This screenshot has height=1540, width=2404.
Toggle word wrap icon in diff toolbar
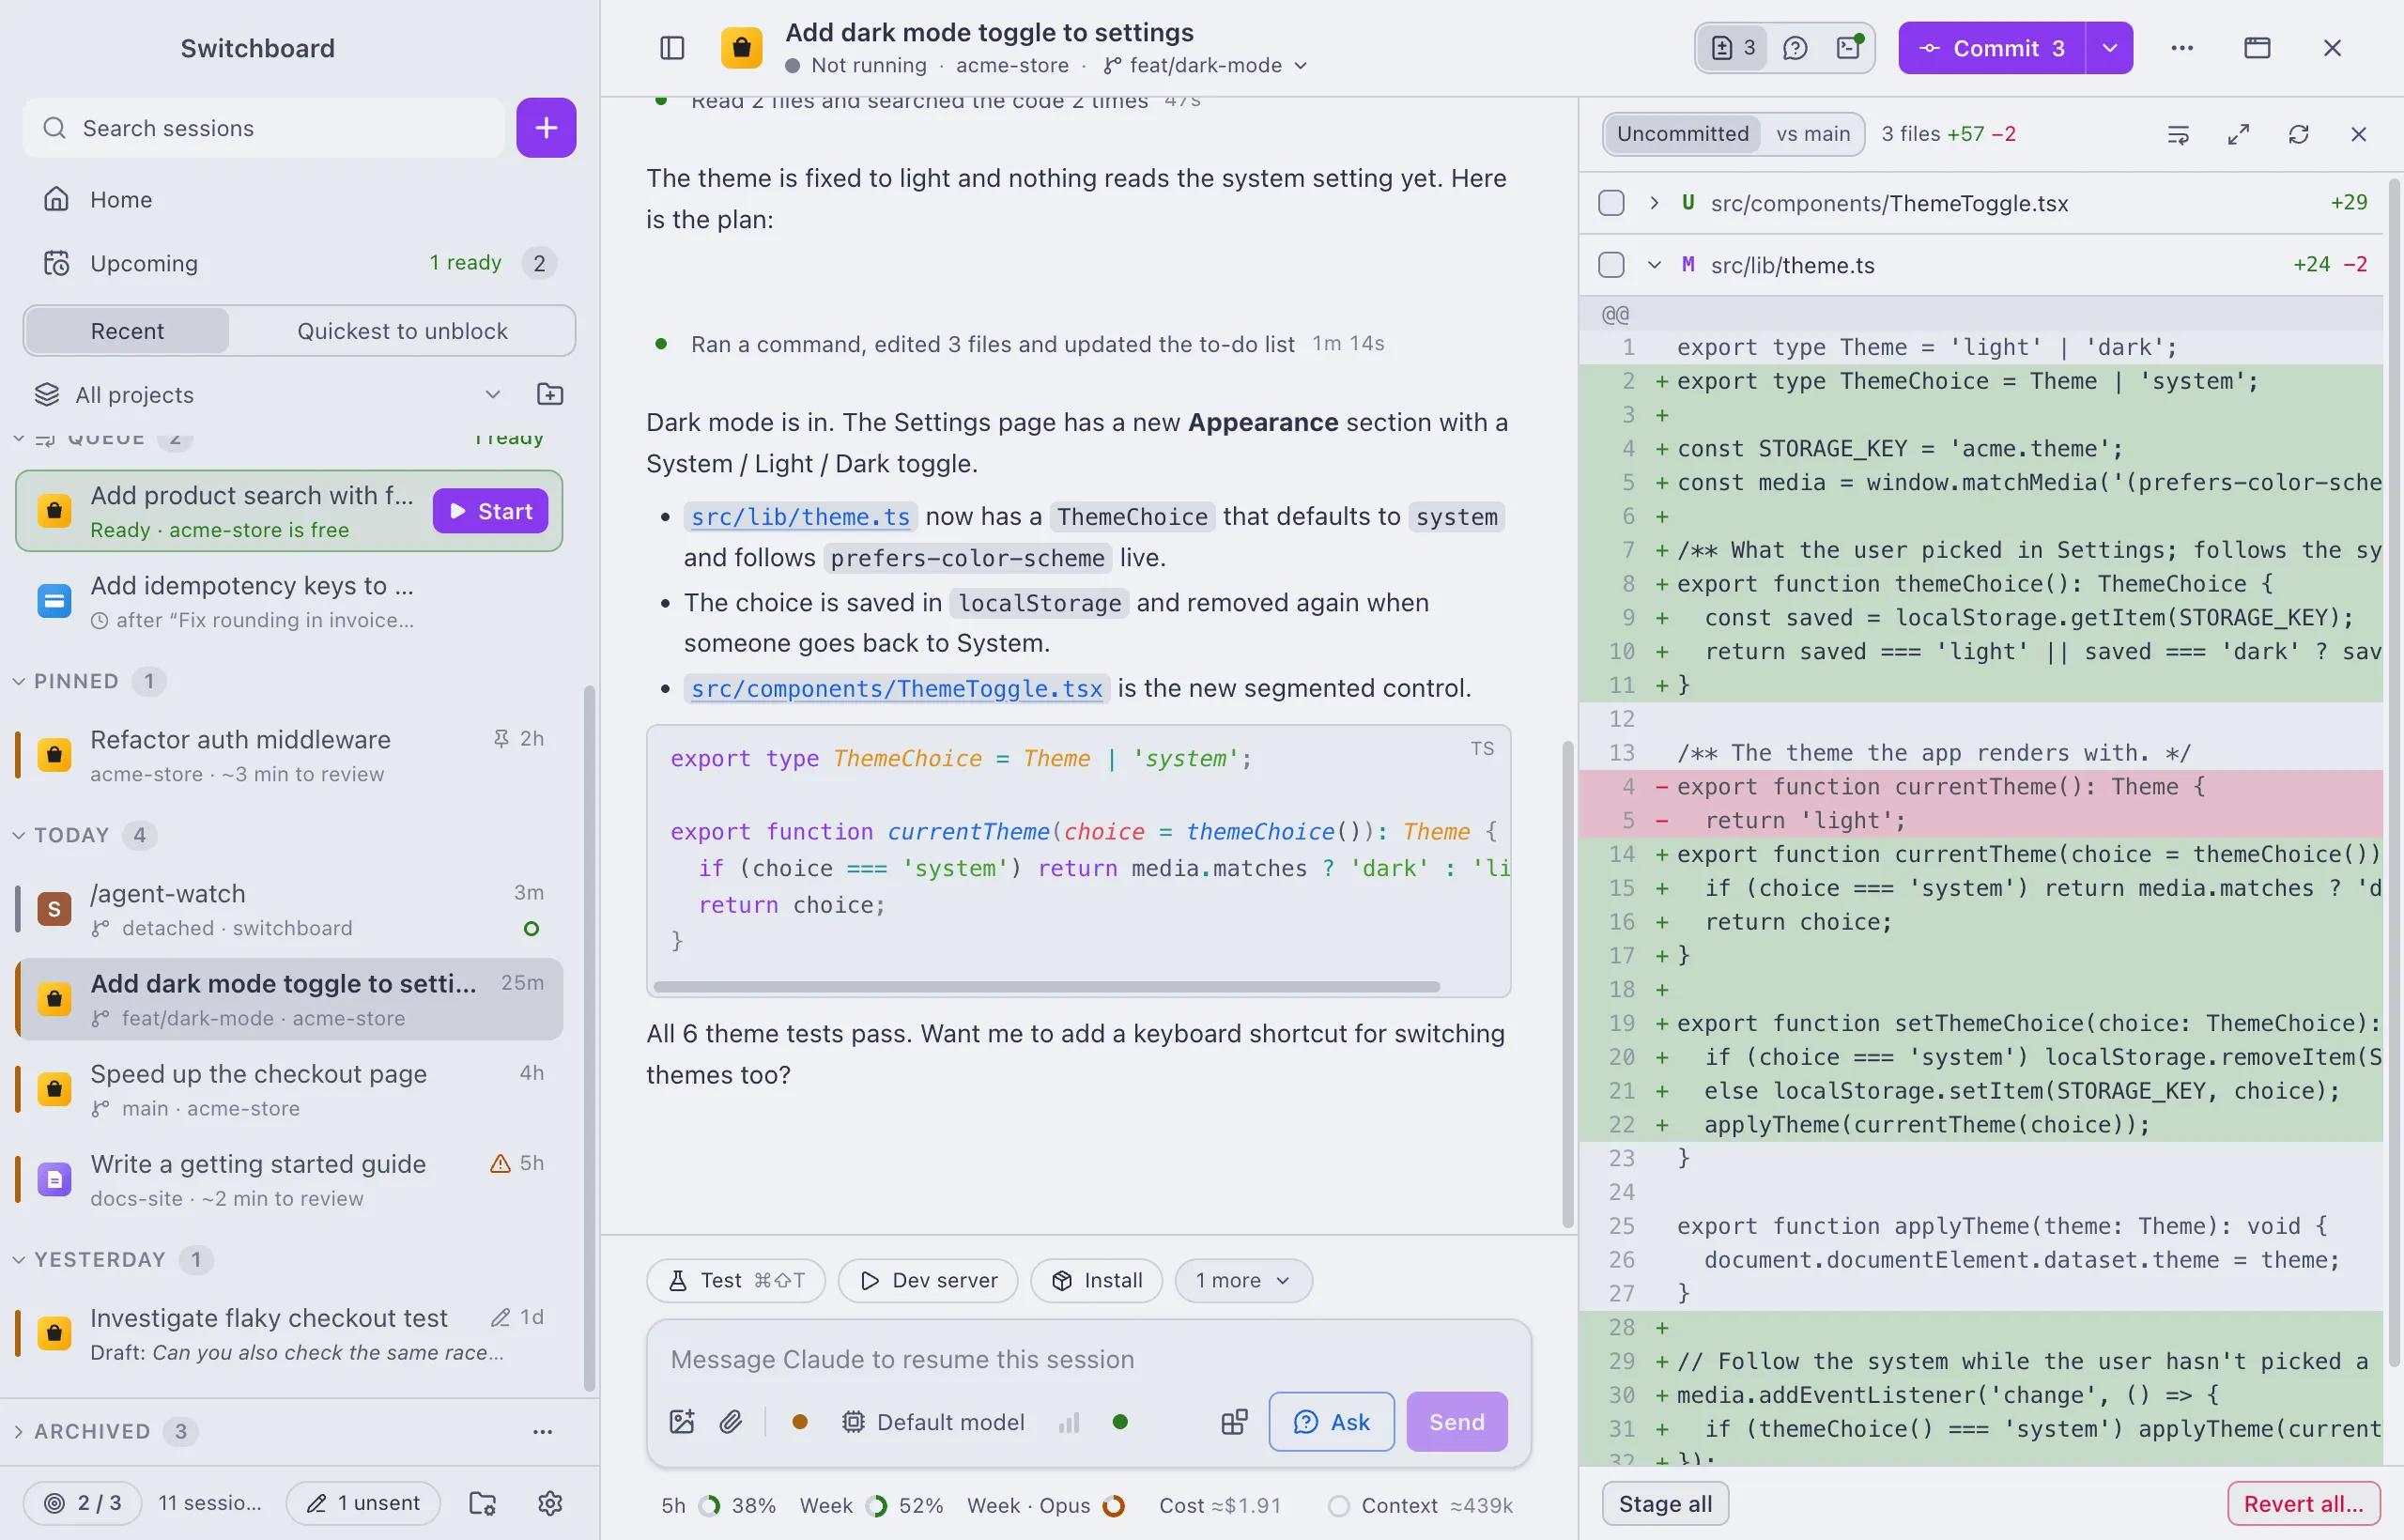[2178, 134]
